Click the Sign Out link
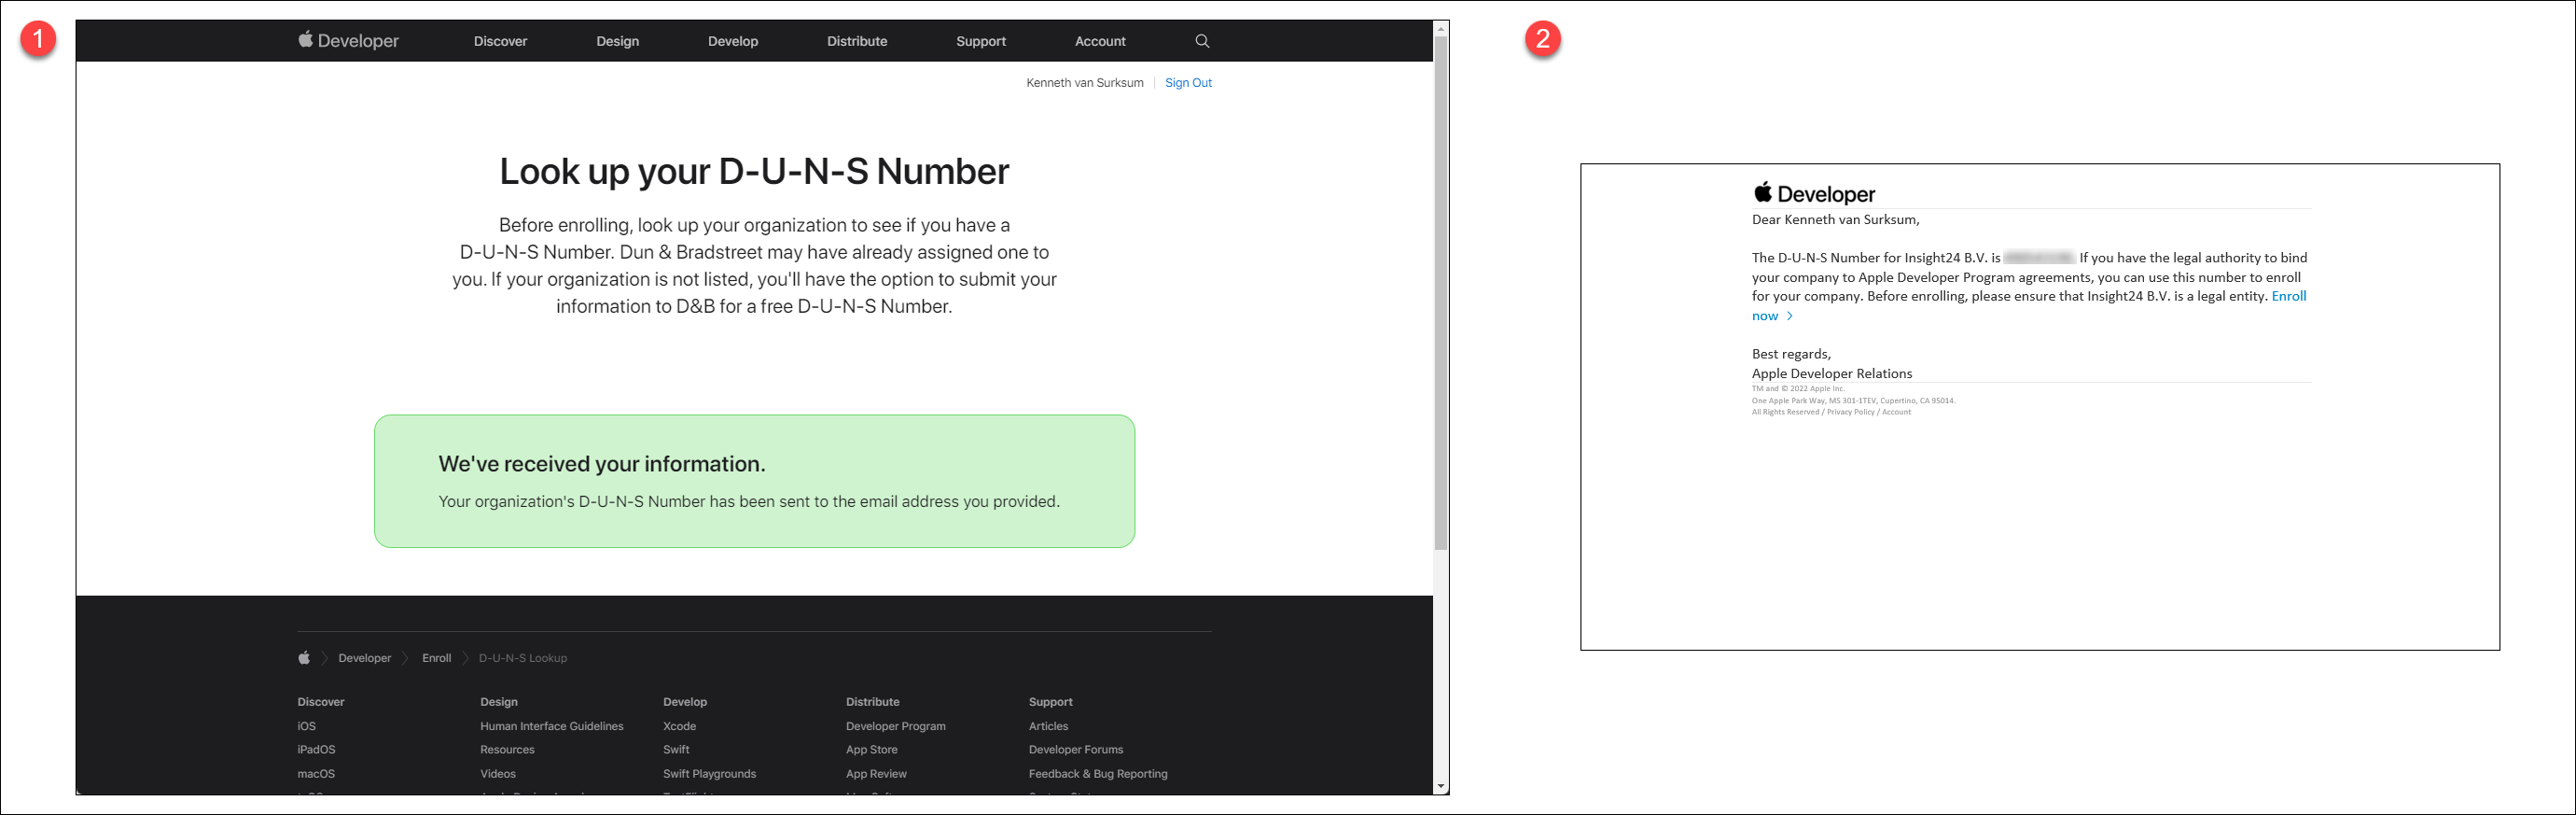 [x=1188, y=83]
